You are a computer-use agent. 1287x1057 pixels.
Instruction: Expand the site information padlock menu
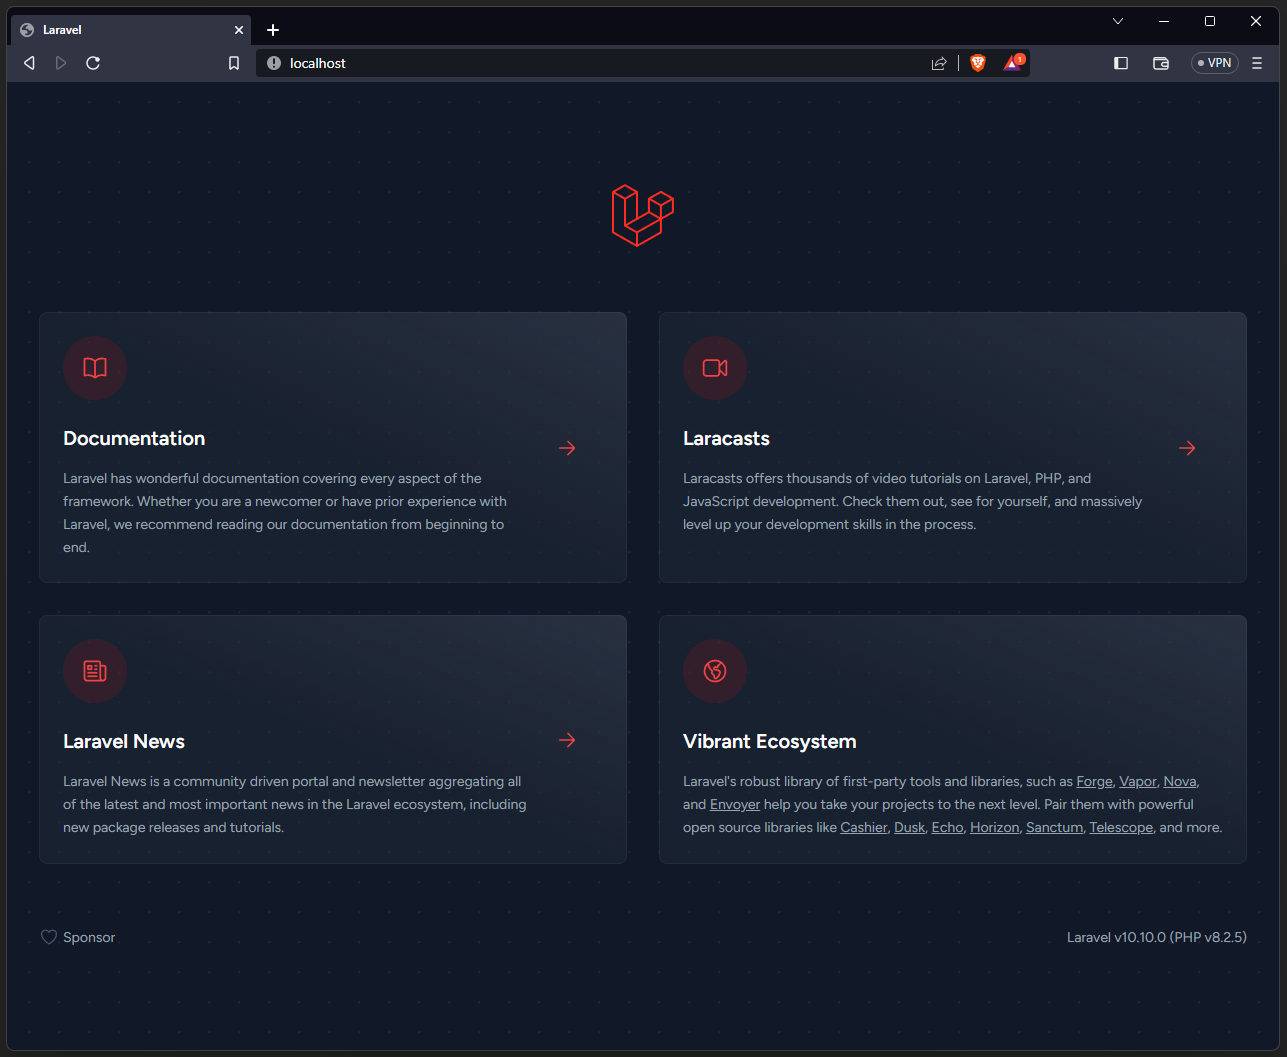273,62
